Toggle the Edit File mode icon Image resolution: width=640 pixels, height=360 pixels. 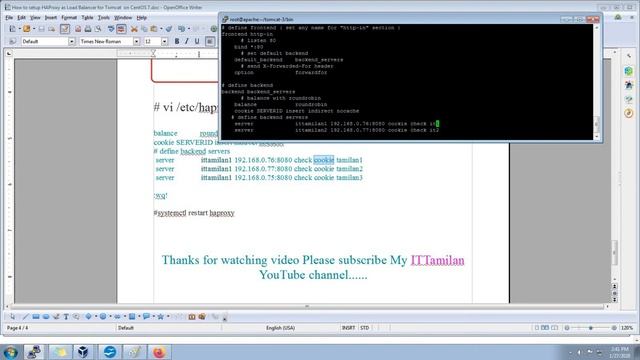click(64, 29)
